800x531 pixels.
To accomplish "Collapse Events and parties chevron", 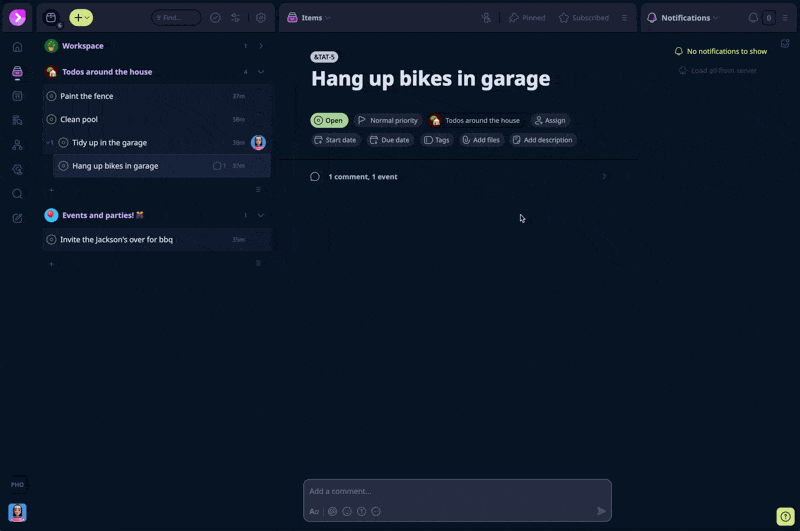I will [x=261, y=215].
